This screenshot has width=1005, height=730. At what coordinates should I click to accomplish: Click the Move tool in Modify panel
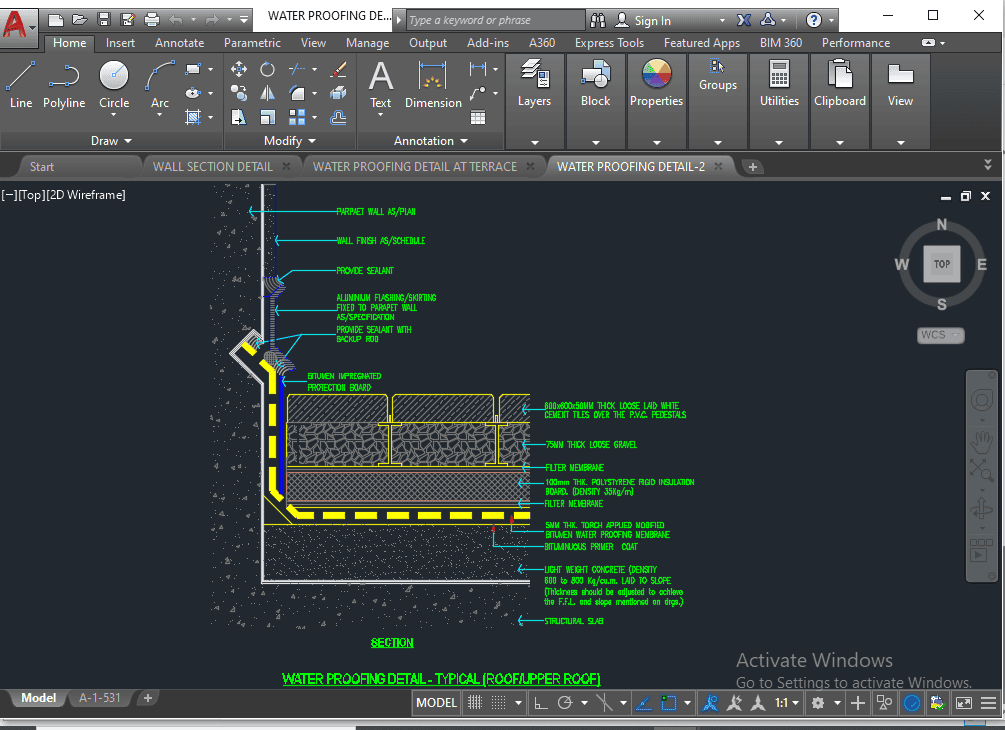pyautogui.click(x=239, y=69)
